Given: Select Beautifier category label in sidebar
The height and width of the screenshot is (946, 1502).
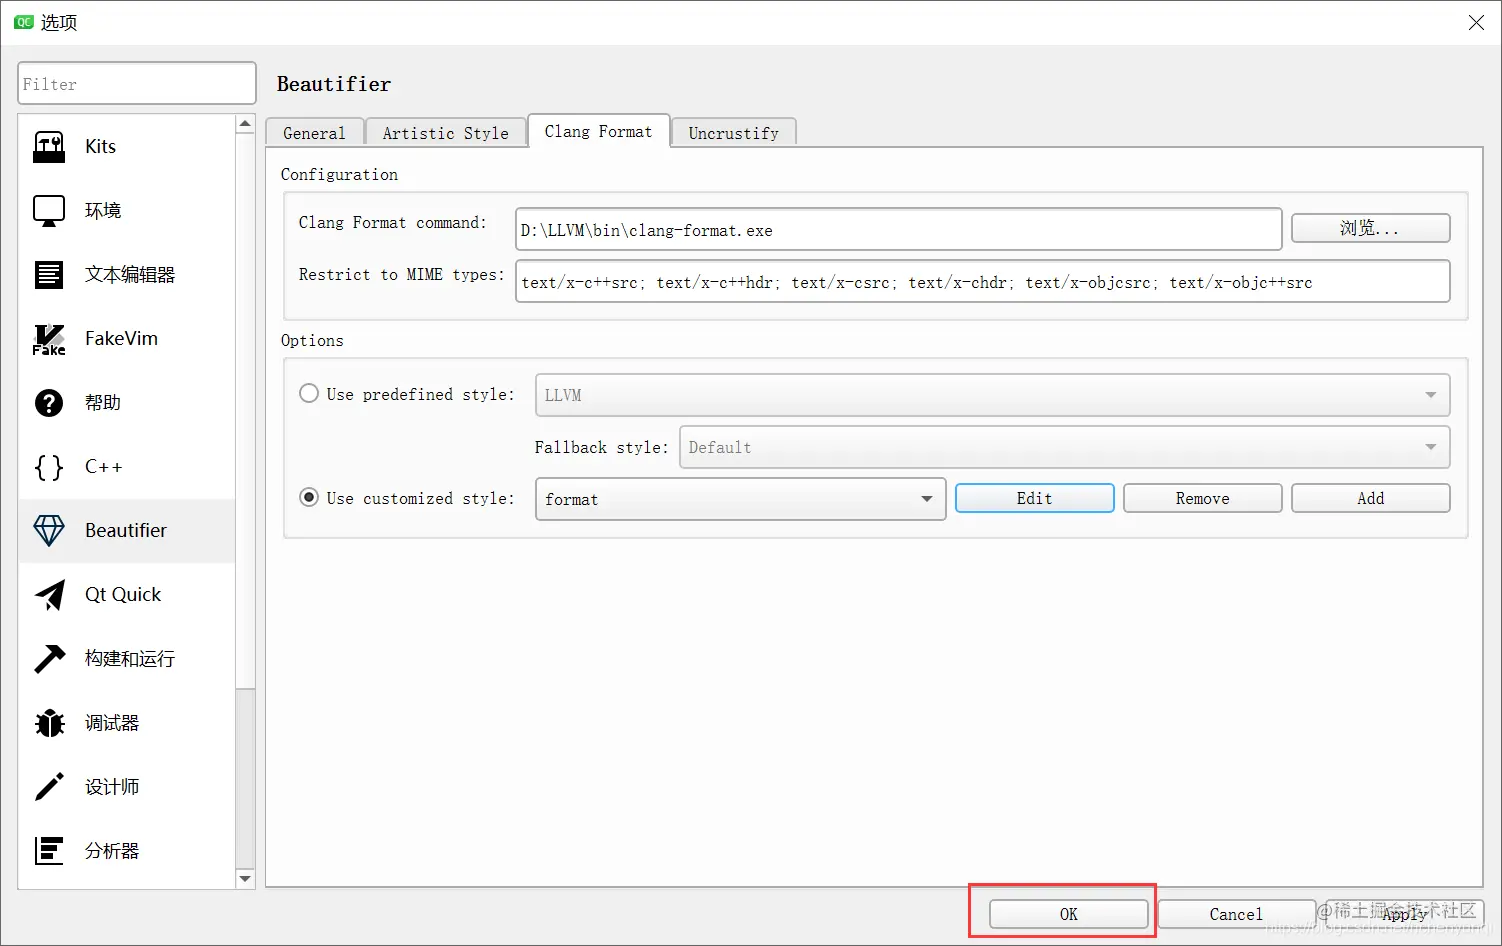Looking at the screenshot, I should pyautogui.click(x=126, y=531).
